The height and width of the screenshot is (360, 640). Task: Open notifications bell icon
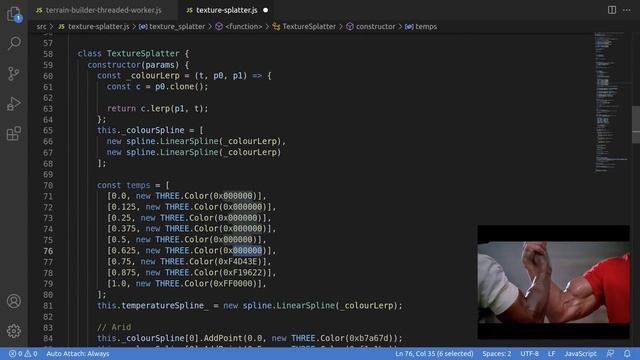(x=627, y=354)
